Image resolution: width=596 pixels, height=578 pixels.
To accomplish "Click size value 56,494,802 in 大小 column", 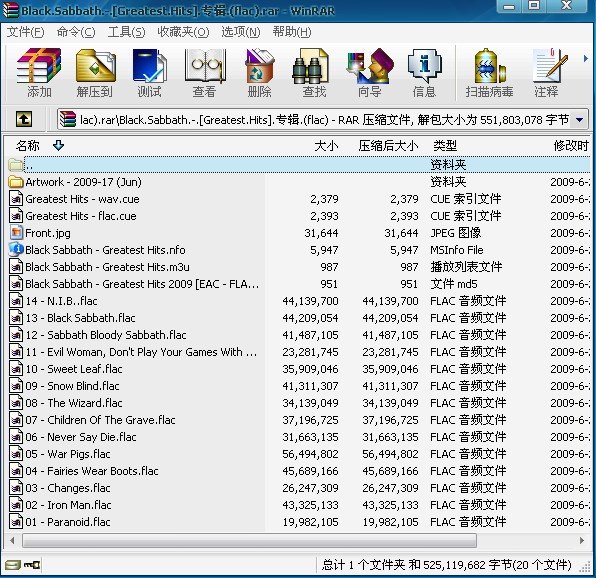I will pos(310,454).
